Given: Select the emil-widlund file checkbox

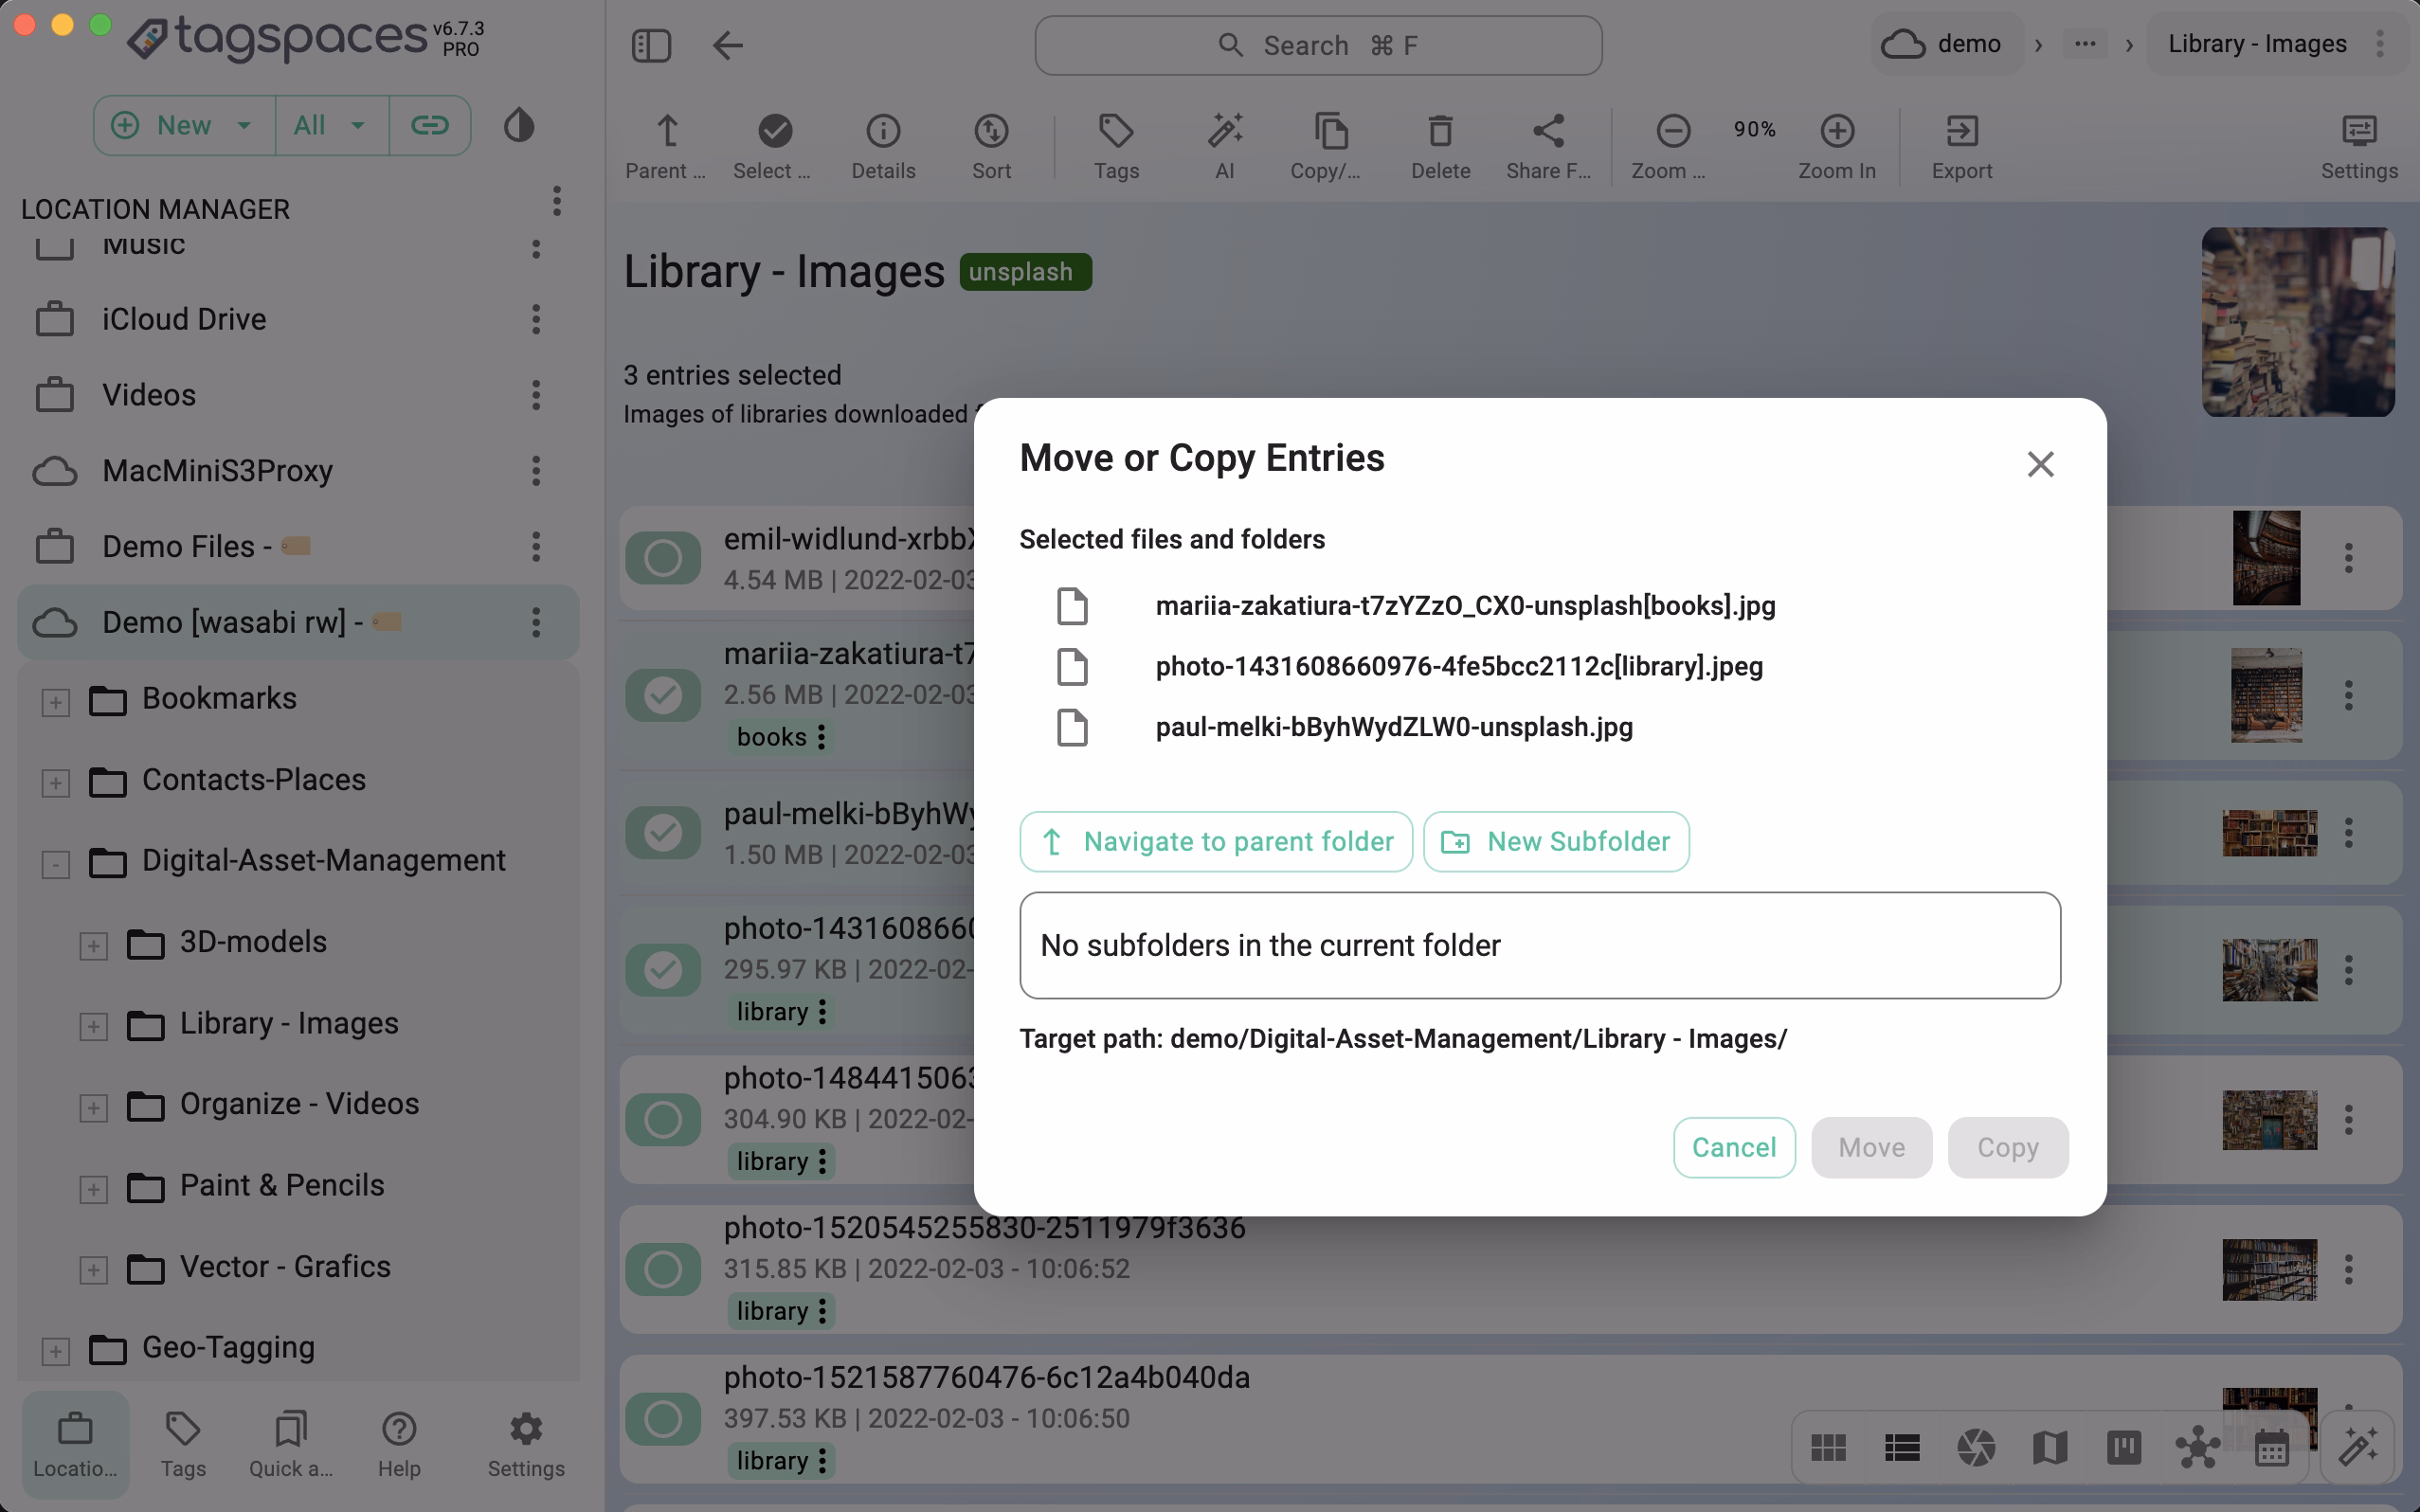Looking at the screenshot, I should tap(663, 558).
